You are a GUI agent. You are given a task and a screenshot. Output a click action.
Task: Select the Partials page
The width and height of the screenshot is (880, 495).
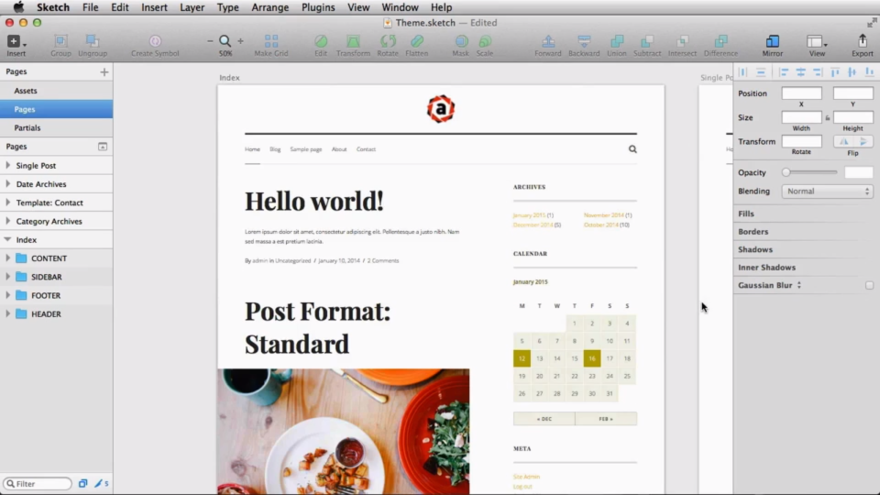click(x=56, y=127)
